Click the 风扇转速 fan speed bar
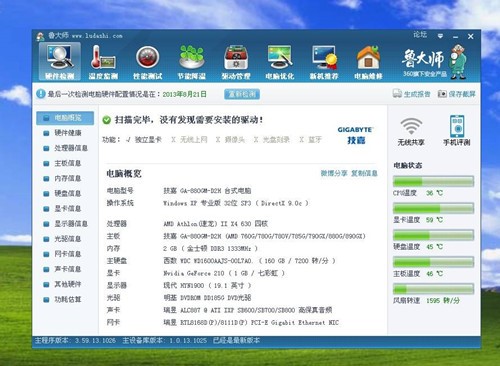The height and width of the screenshot is (366, 500). 433,289
